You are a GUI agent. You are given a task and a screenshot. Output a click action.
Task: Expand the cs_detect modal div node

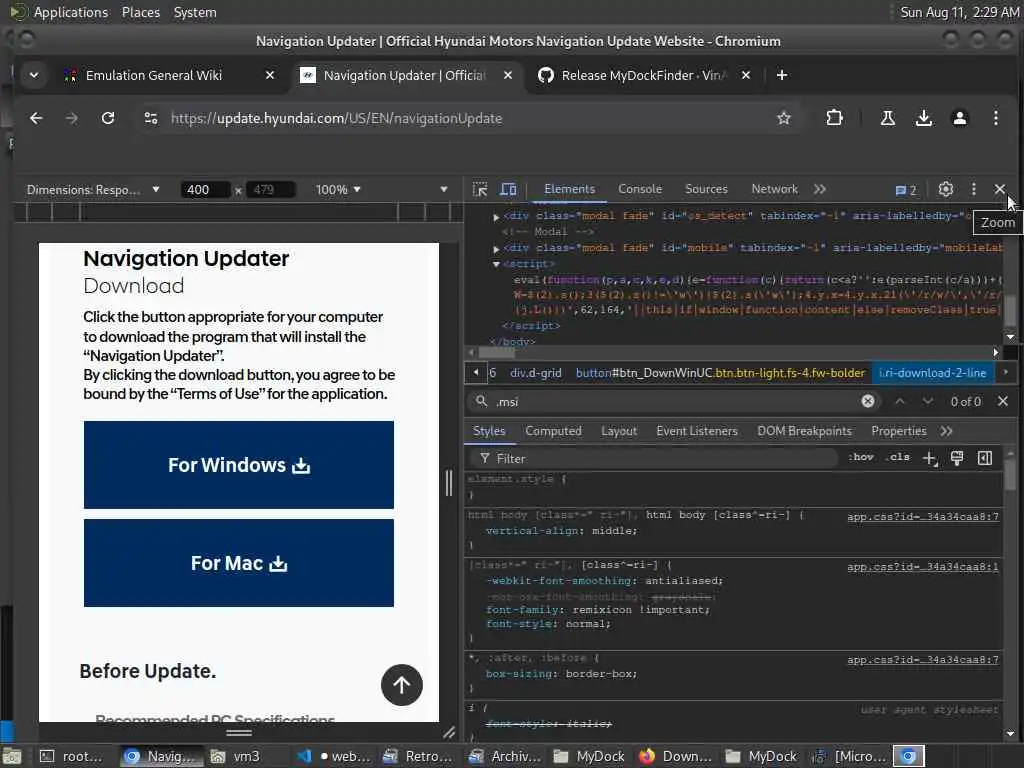coord(496,217)
